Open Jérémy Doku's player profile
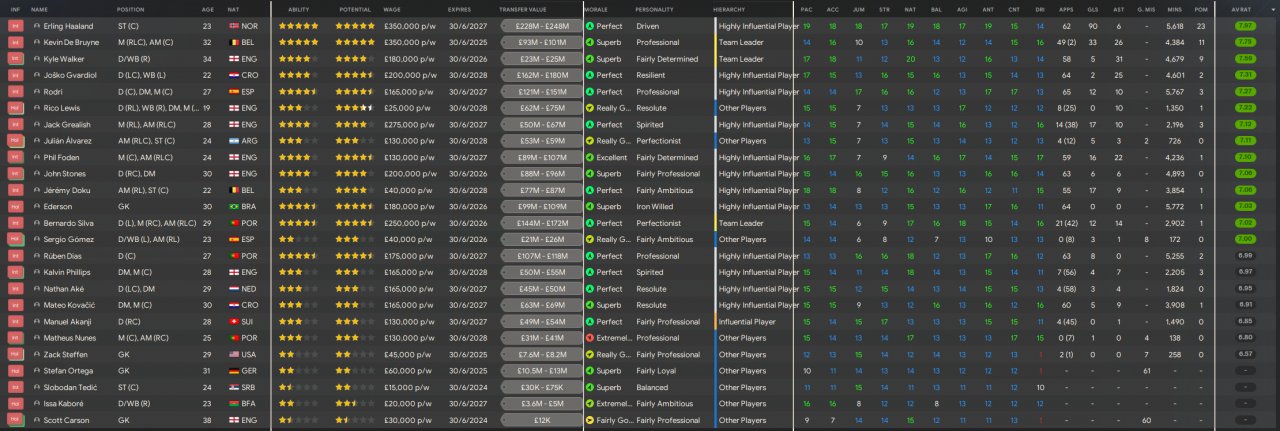 coord(68,190)
